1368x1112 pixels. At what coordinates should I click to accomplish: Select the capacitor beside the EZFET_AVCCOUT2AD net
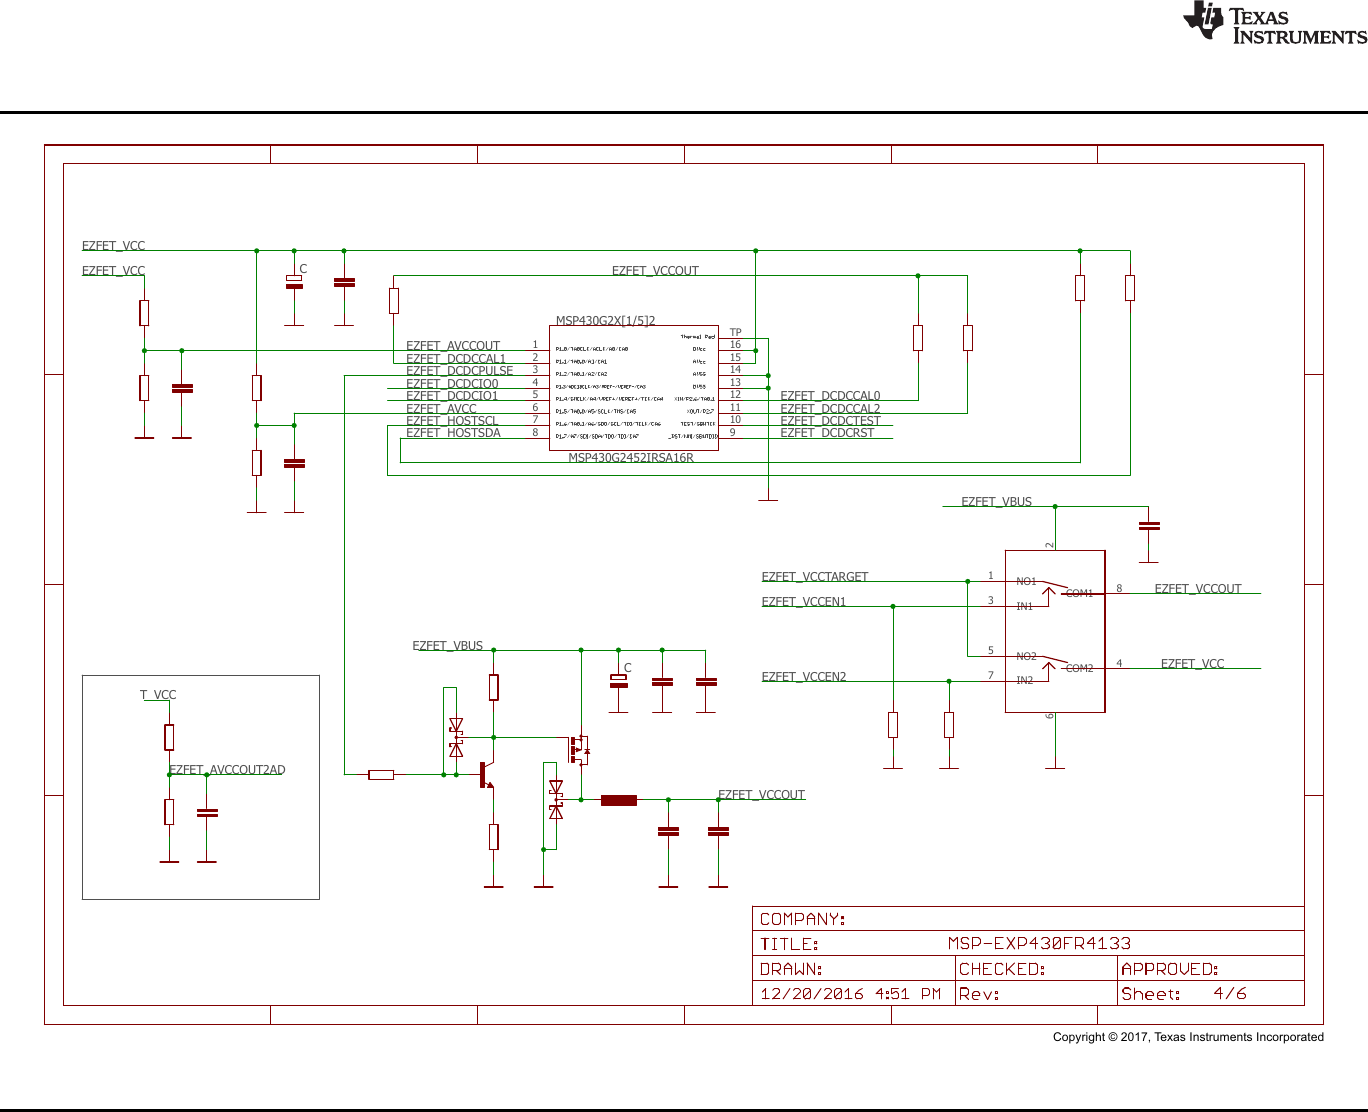pos(207,814)
